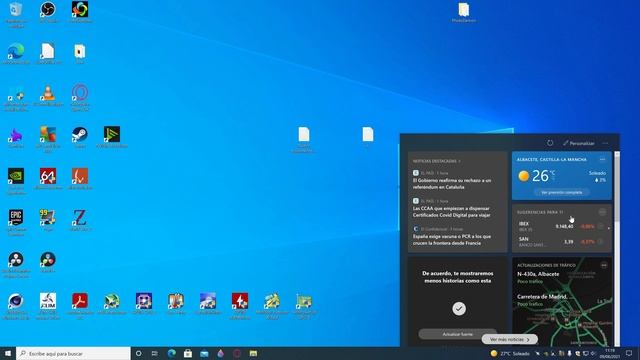
Task: Open the Certificados Covid Digital news headline
Action: coord(452,211)
